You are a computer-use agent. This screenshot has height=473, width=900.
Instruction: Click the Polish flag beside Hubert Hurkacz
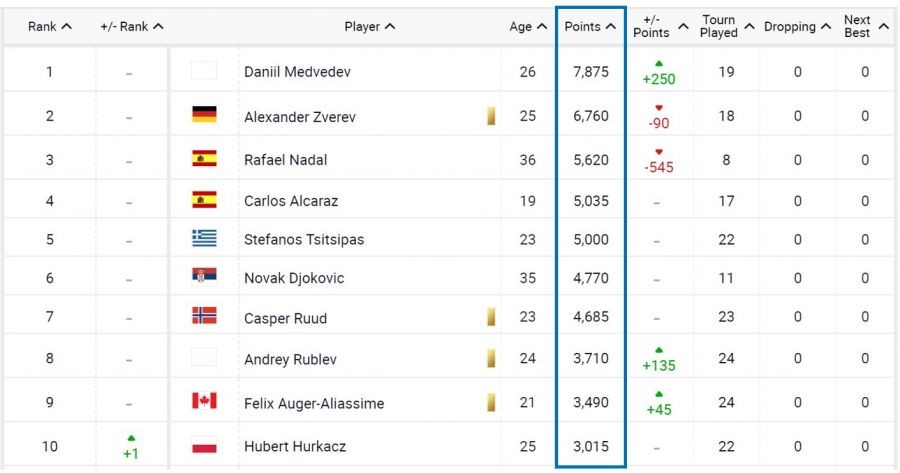pos(204,445)
